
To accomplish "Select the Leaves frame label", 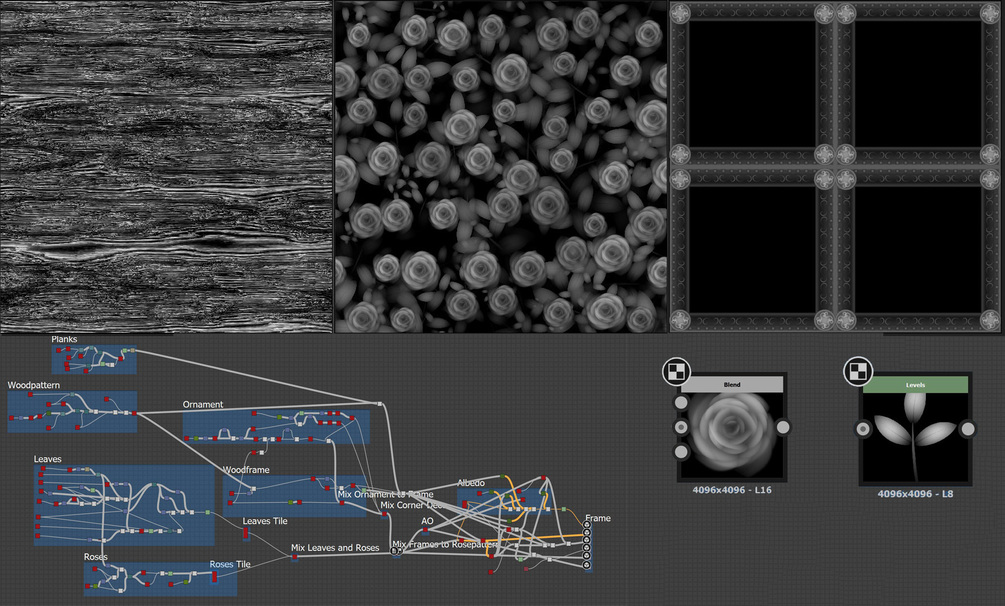I will (47, 459).
